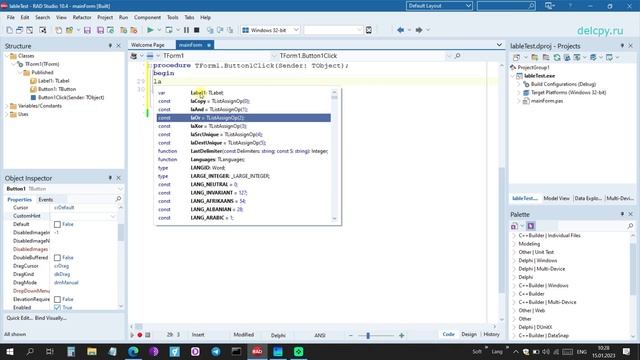Expand the Variables/Constants node in Structure
The height and width of the screenshot is (360, 640).
7,106
